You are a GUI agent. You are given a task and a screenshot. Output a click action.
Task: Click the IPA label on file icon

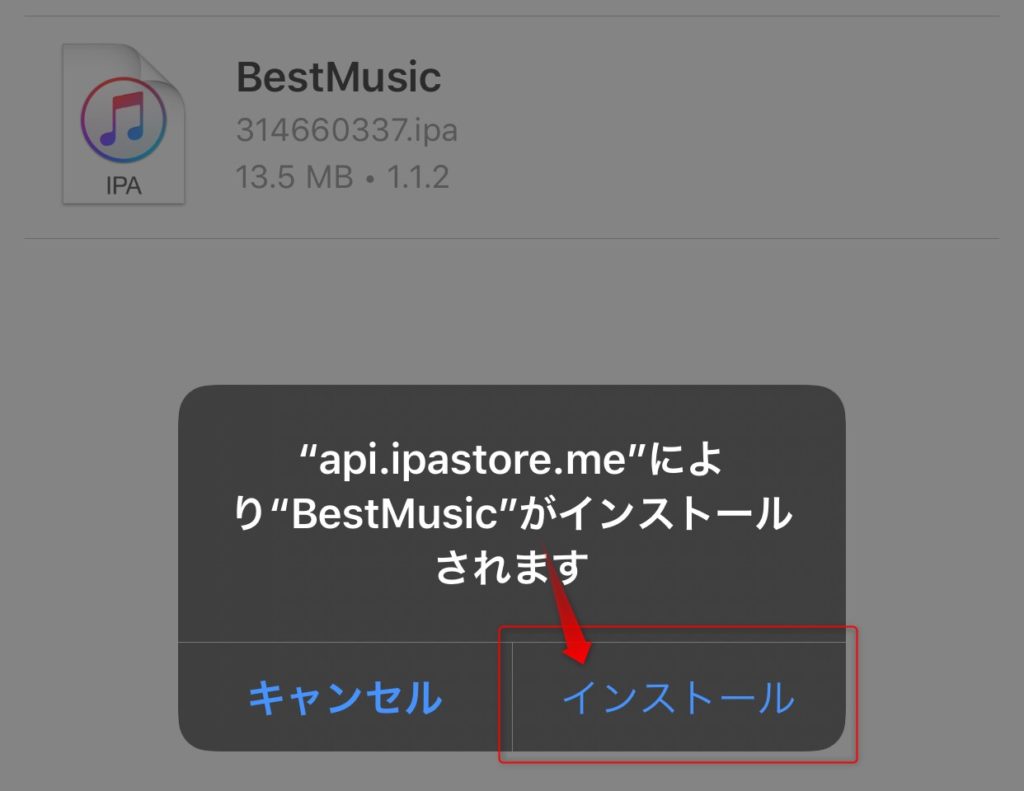(123, 186)
